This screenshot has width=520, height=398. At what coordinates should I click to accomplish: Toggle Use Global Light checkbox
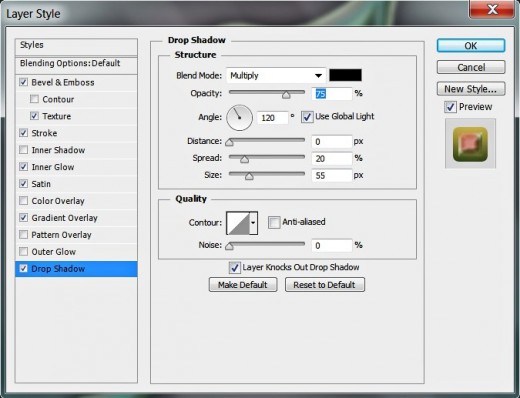[x=307, y=117]
